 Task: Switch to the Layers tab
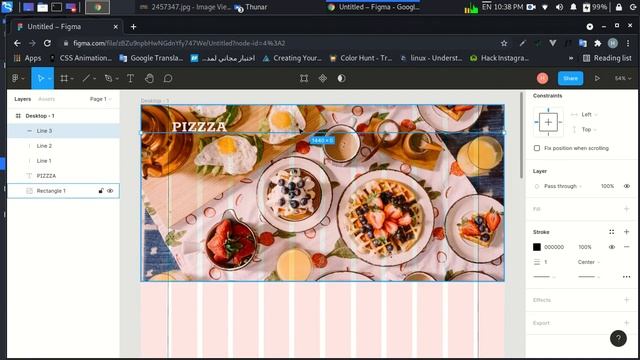22,99
